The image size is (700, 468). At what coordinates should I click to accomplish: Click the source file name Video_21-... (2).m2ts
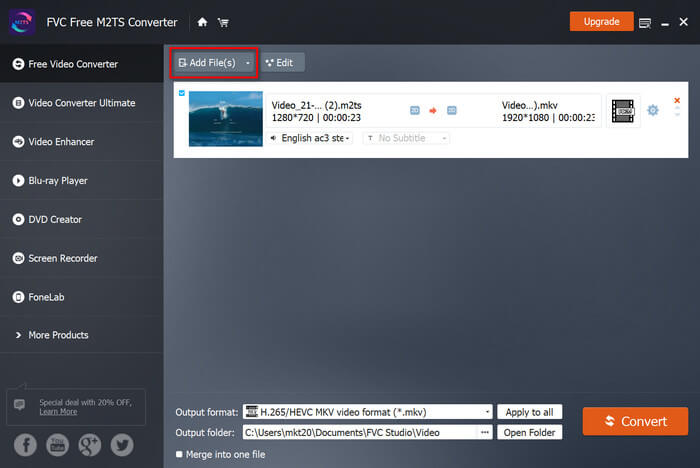(317, 105)
